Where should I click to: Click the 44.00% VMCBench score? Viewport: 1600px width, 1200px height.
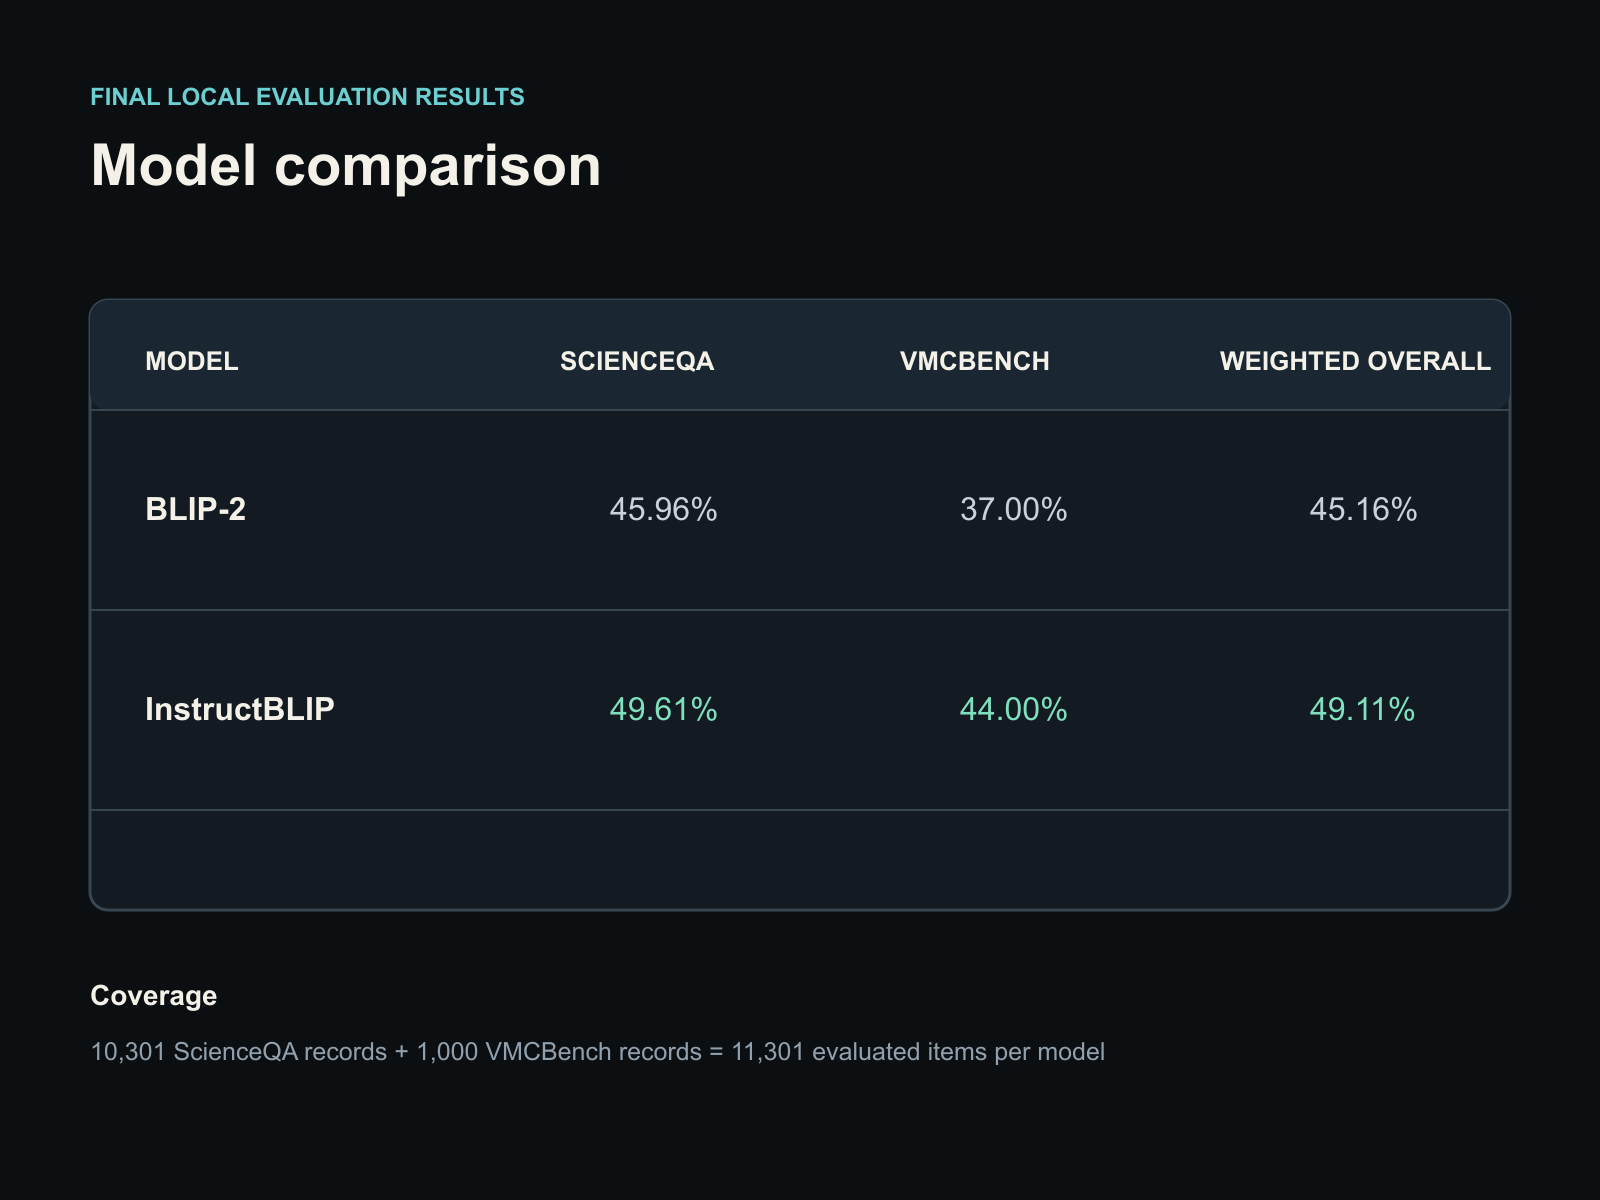click(x=1014, y=709)
